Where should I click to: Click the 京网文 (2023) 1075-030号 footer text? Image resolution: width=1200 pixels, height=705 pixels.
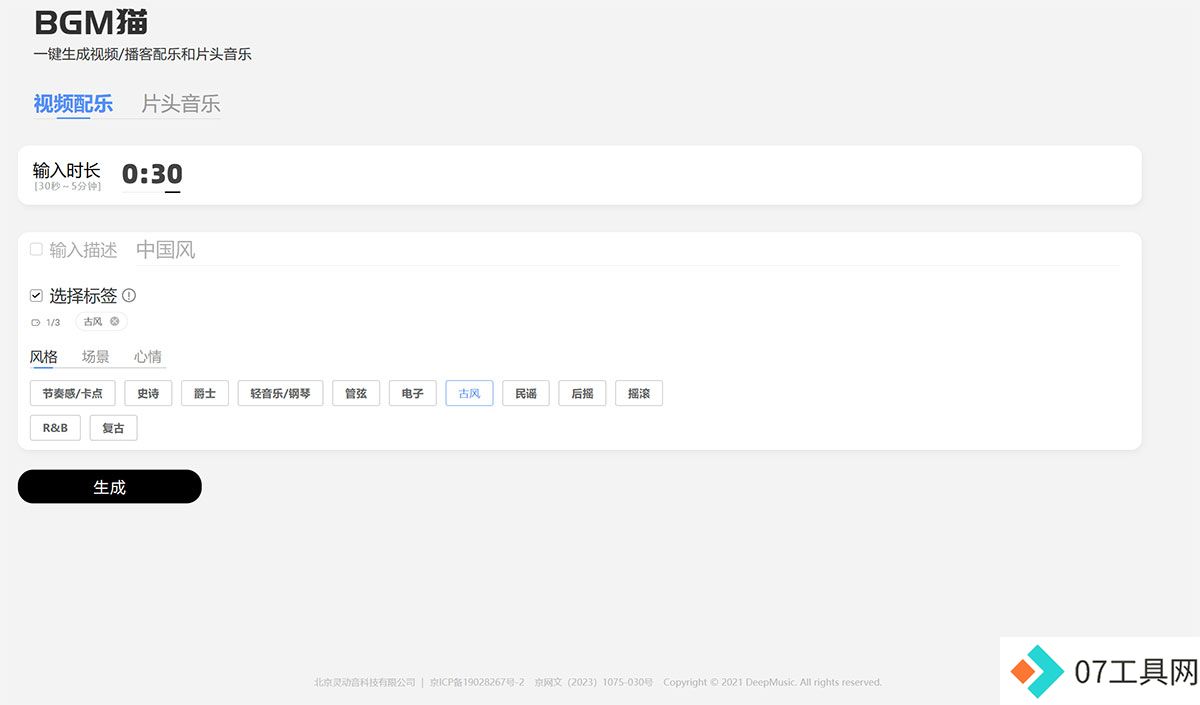[x=594, y=683]
